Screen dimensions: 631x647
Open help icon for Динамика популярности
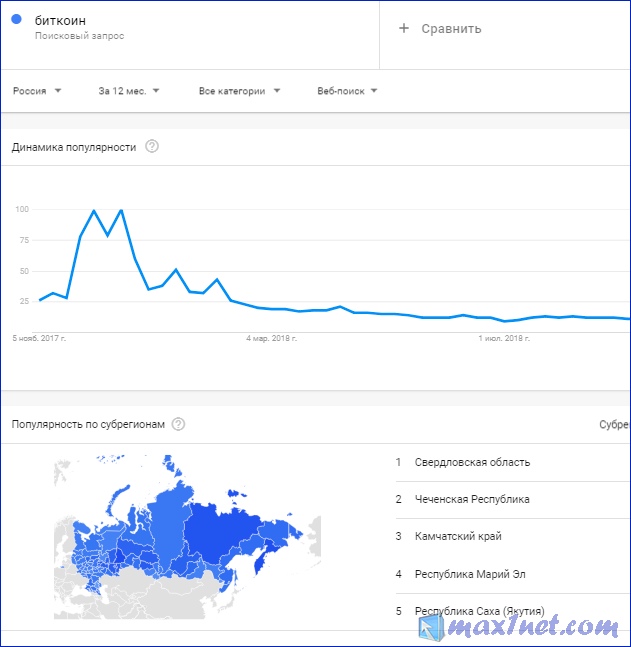click(x=152, y=146)
